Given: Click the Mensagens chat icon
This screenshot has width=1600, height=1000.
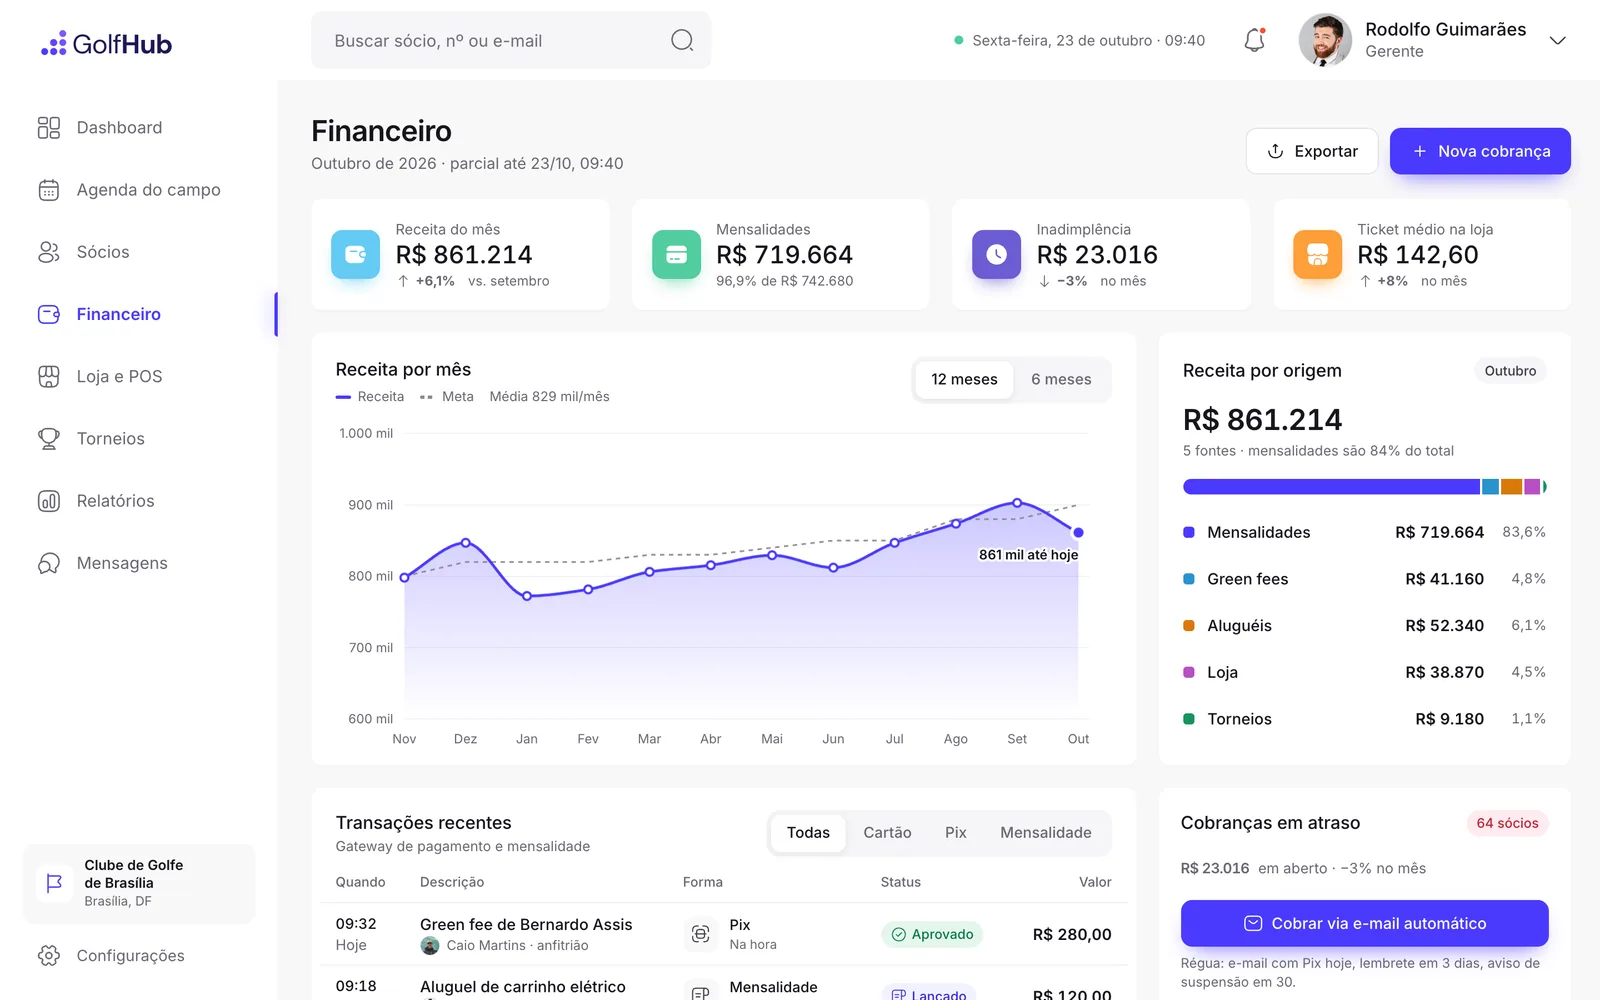Looking at the screenshot, I should pyautogui.click(x=49, y=563).
